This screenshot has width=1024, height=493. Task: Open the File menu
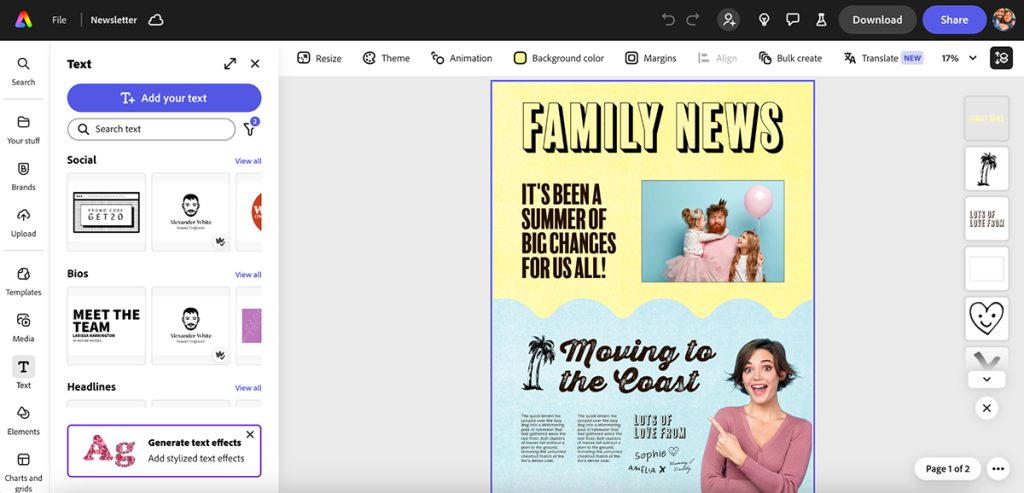pyautogui.click(x=59, y=20)
